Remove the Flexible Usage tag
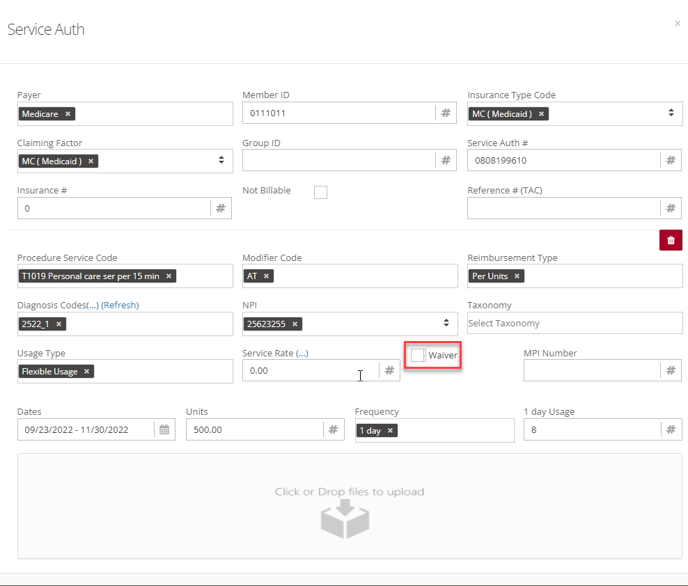688x586 pixels. [x=86, y=372]
